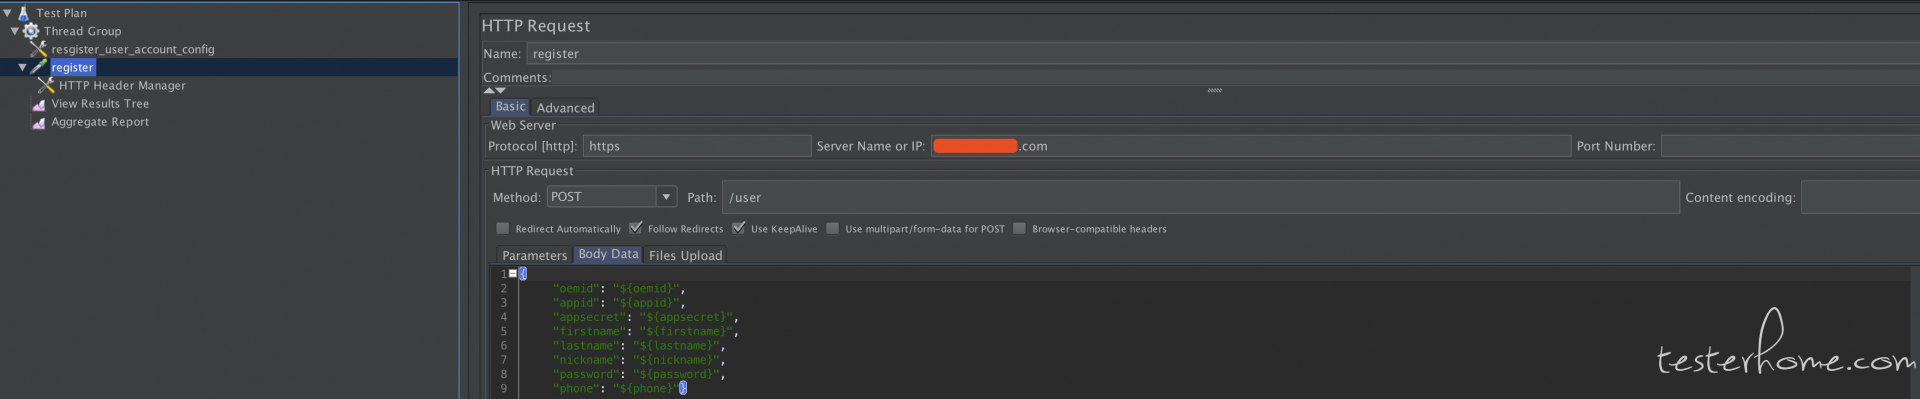Enable Use multipart/form-data for POST
The height and width of the screenshot is (399, 1920).
point(832,228)
